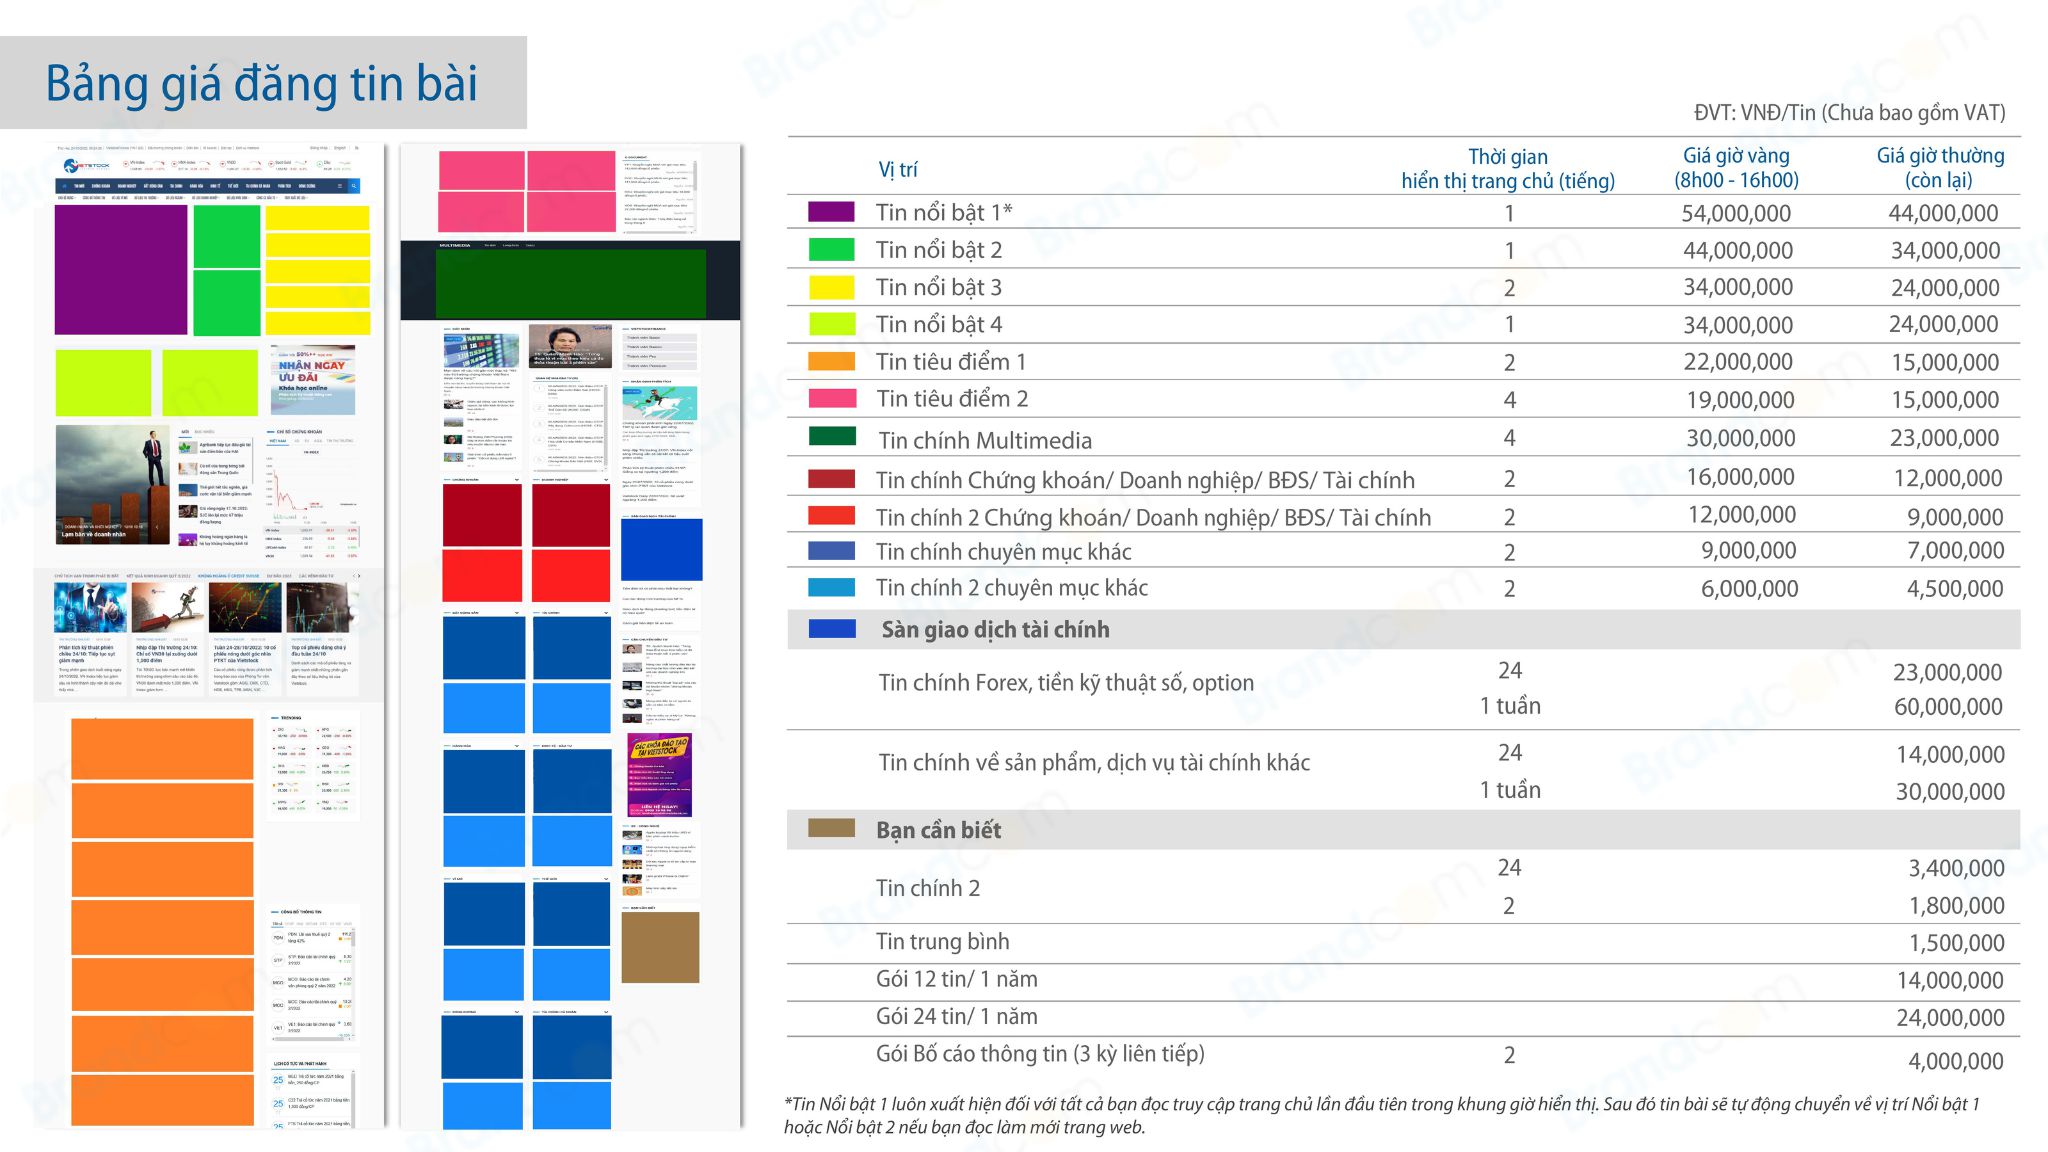Click the home icon in blue navbar
Viewport: 2048px width, 1152px height.
pyautogui.click(x=64, y=186)
